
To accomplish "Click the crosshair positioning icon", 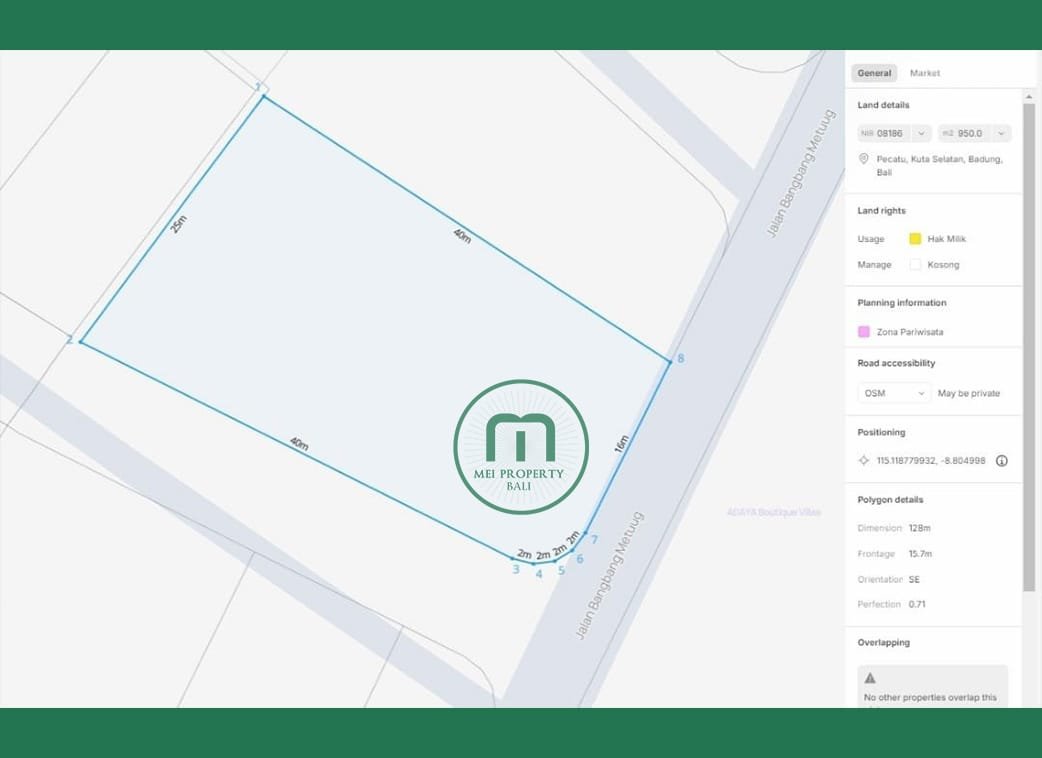I will tap(864, 461).
